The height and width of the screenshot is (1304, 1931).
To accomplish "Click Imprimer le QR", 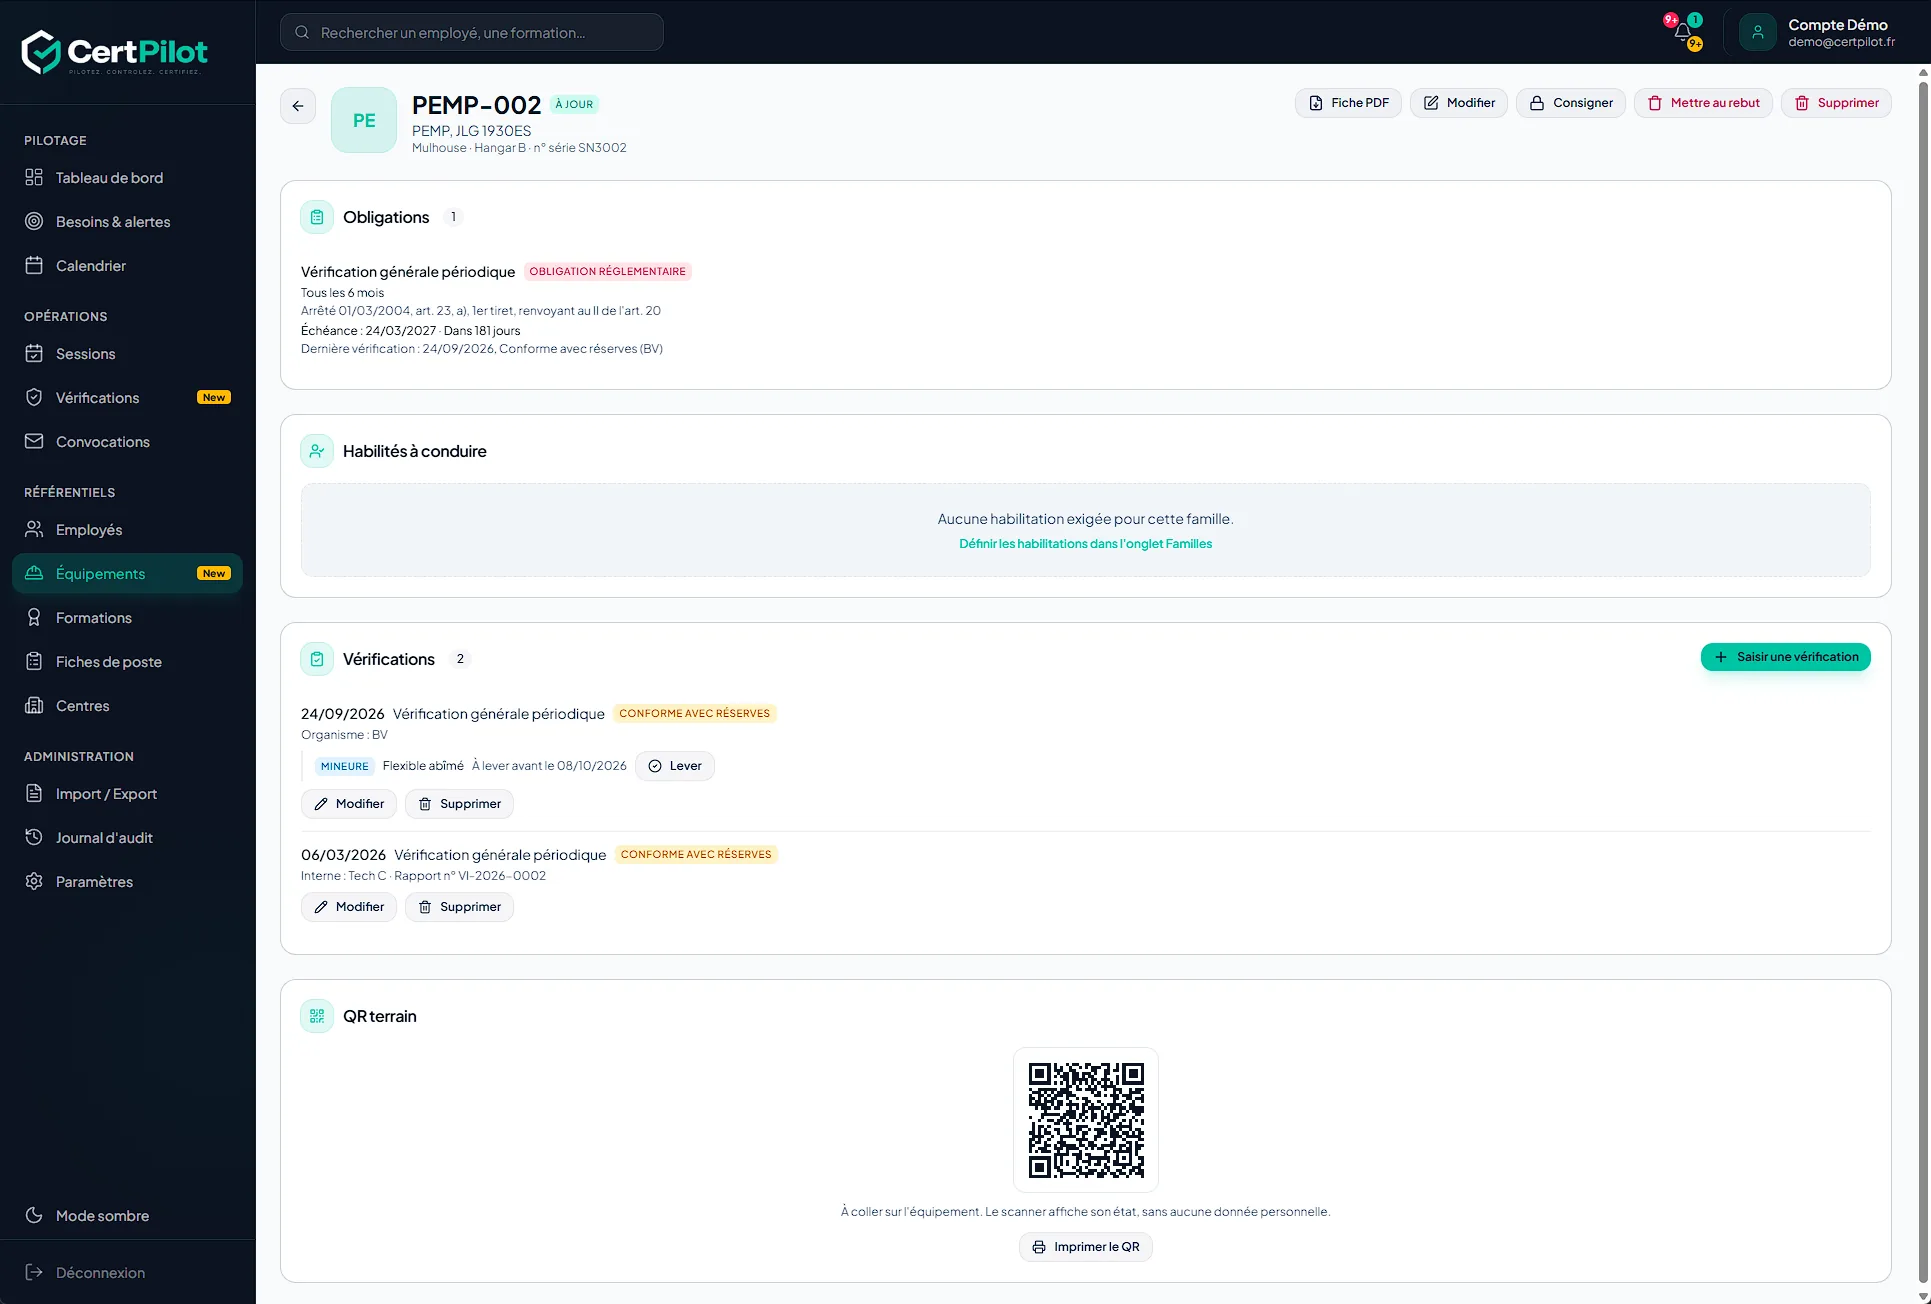I will [x=1086, y=1247].
